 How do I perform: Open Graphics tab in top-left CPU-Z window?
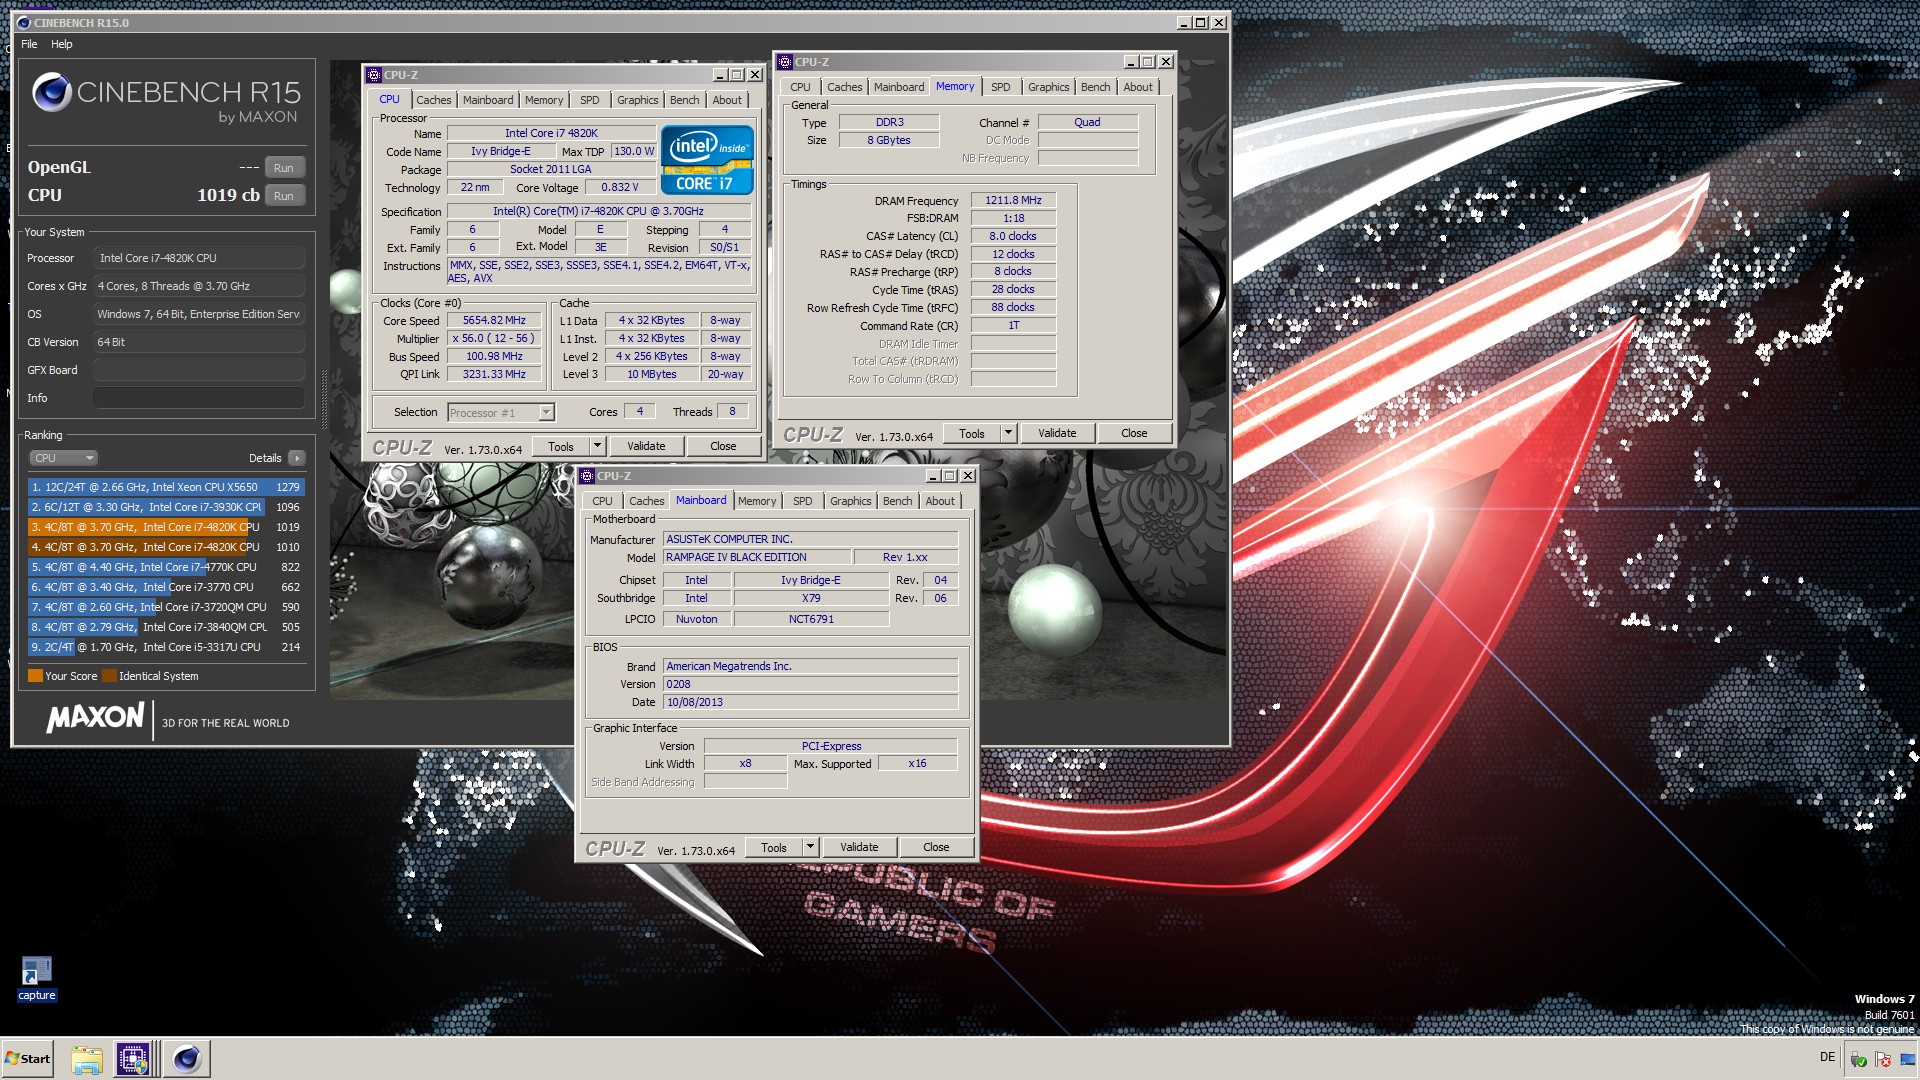pyautogui.click(x=637, y=100)
